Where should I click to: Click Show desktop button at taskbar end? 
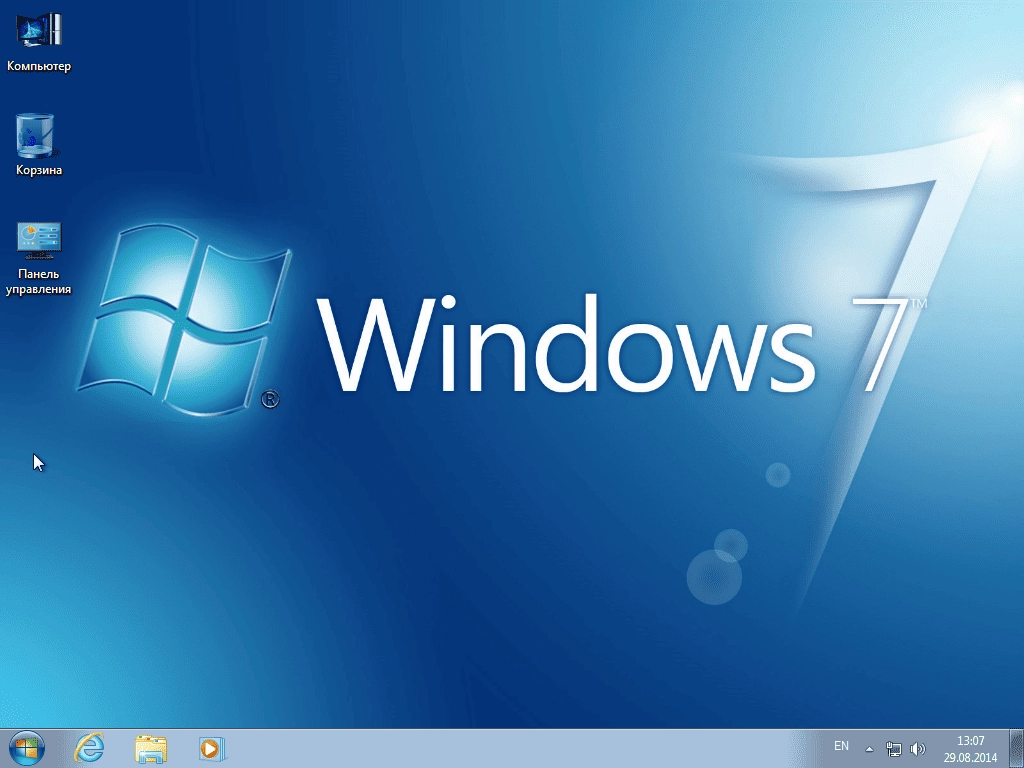point(1016,748)
